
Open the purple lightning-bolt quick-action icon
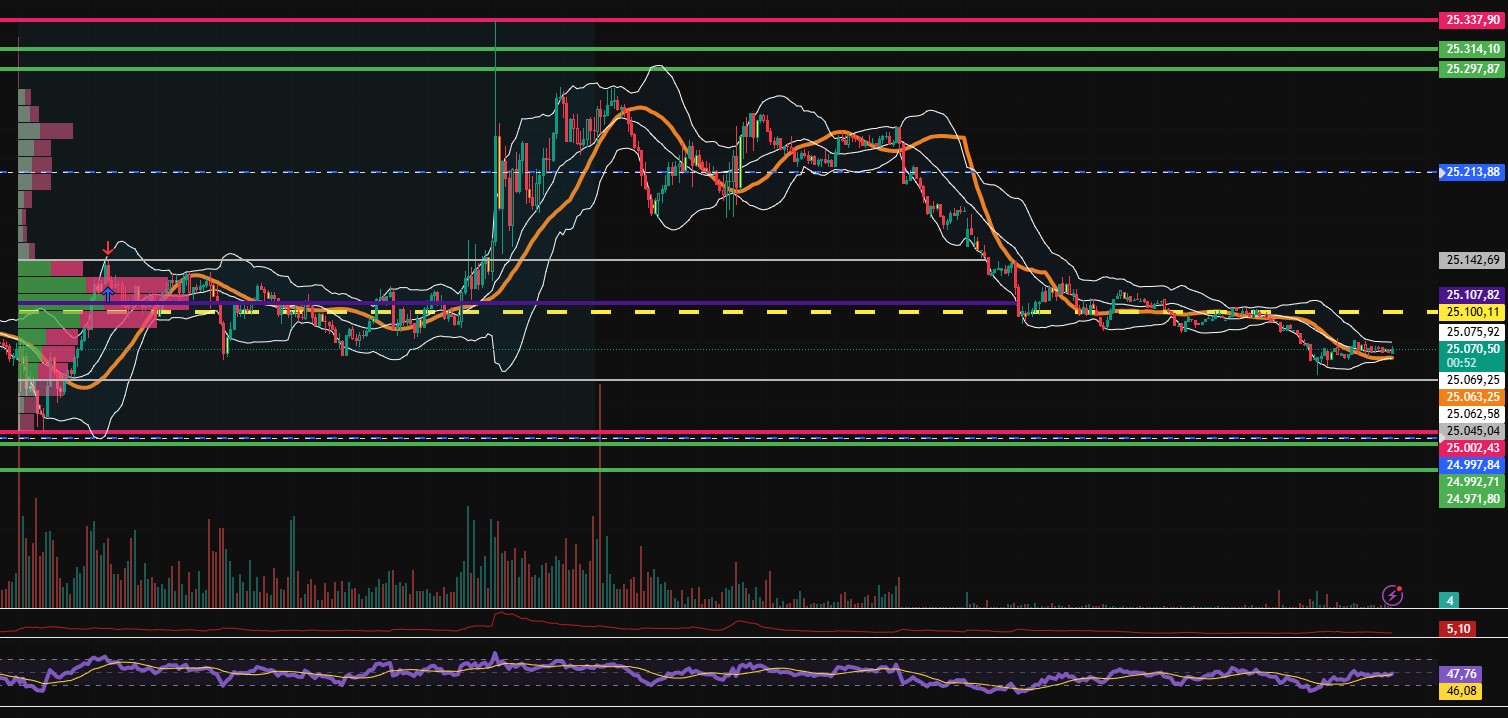pyautogui.click(x=1393, y=596)
